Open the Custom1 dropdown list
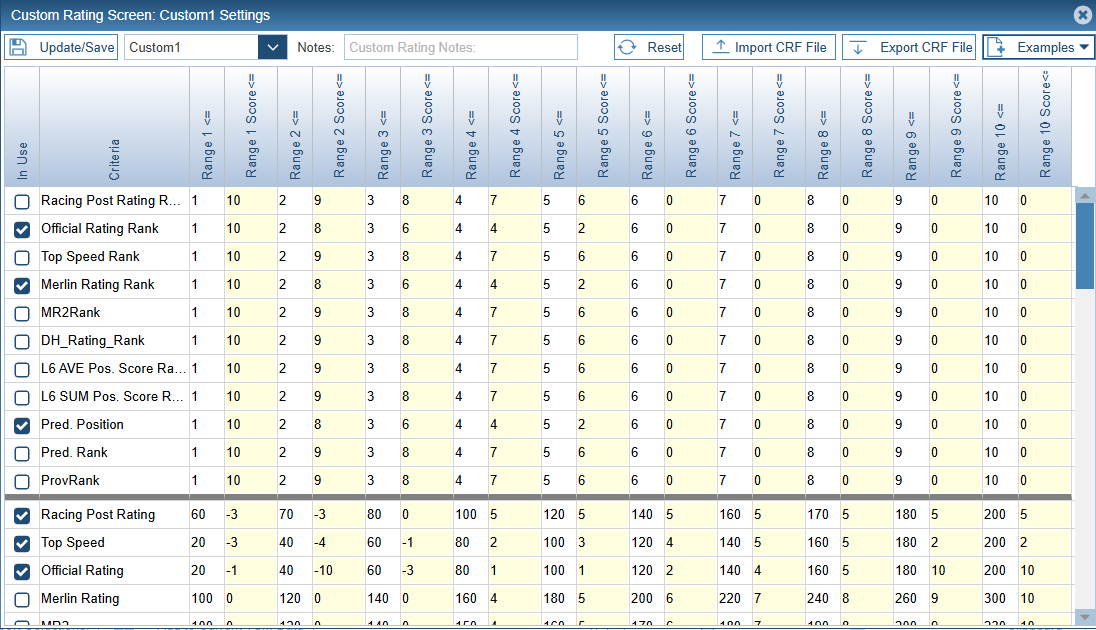Image resolution: width=1096 pixels, height=630 pixels. click(272, 47)
